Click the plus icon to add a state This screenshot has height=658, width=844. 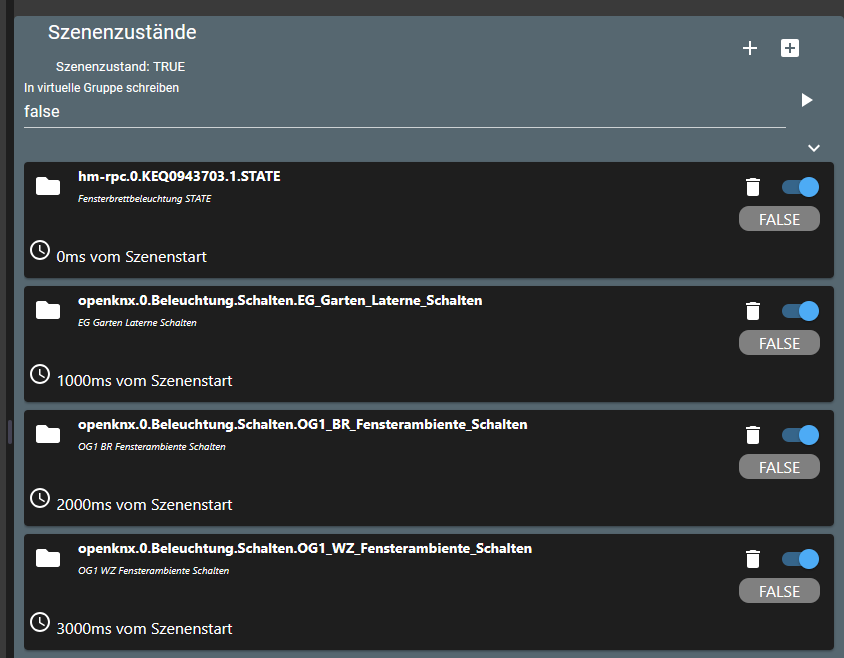click(x=750, y=48)
